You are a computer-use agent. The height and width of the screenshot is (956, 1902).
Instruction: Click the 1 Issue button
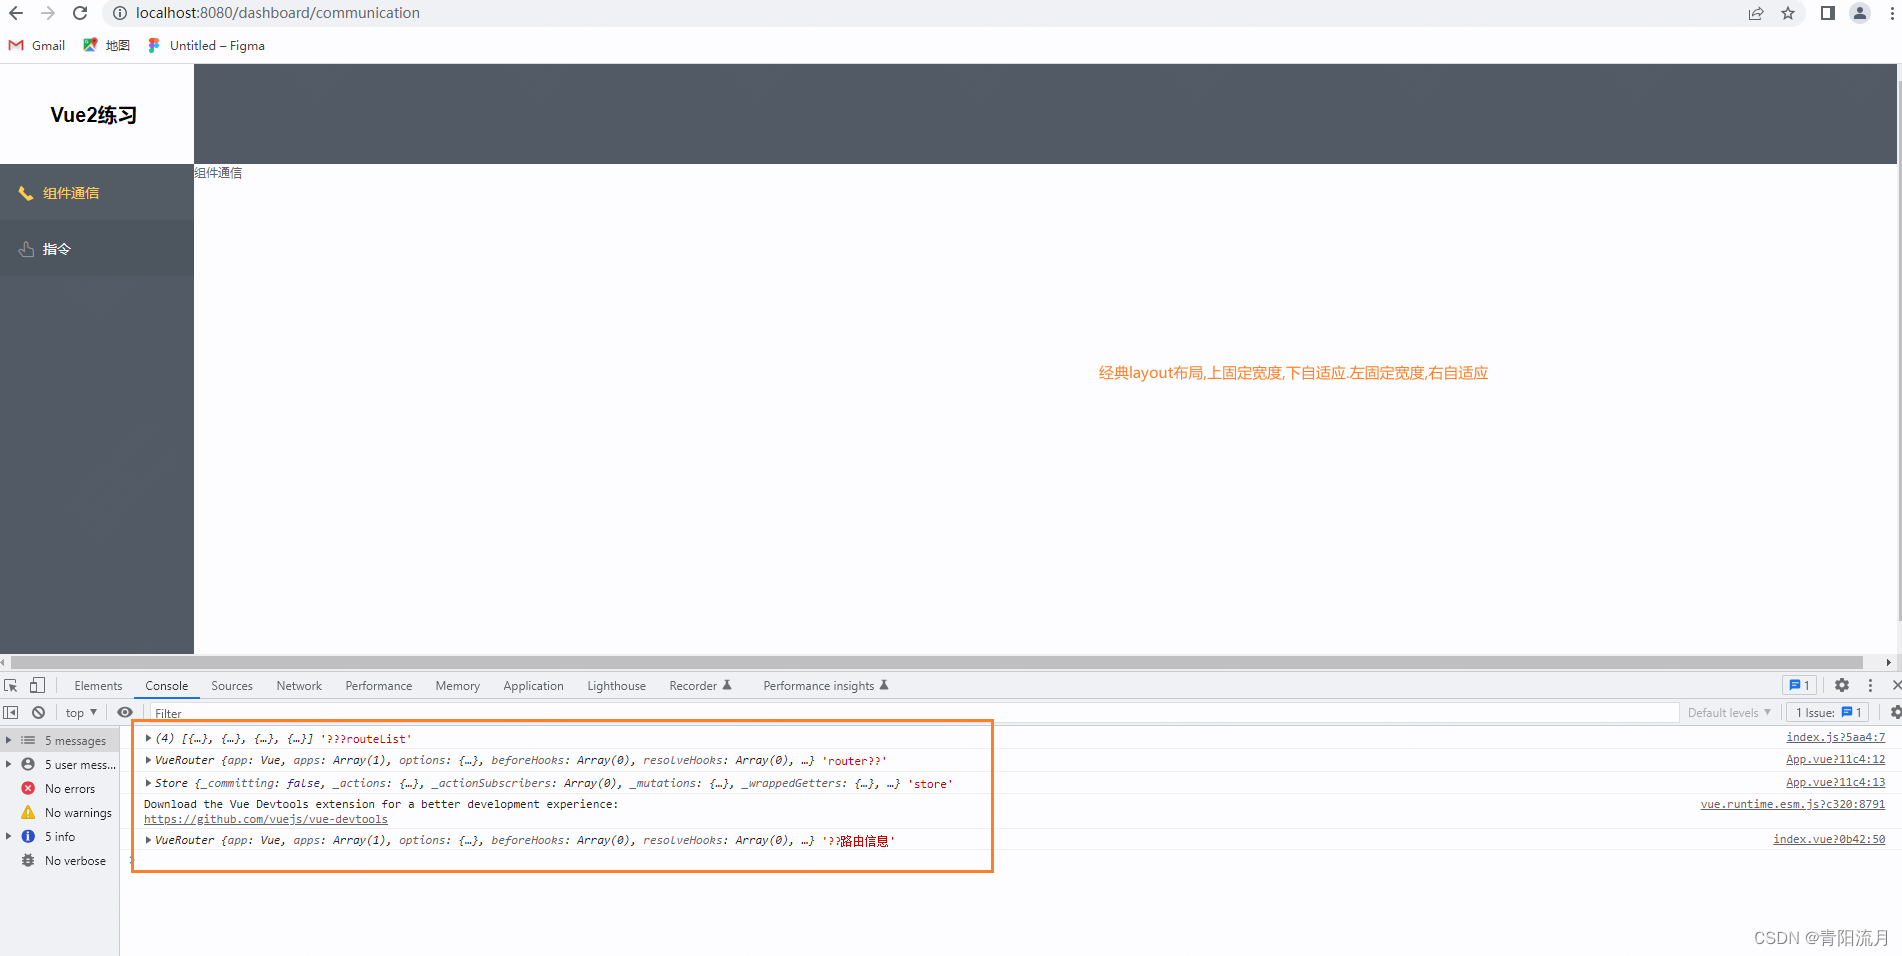point(1828,712)
